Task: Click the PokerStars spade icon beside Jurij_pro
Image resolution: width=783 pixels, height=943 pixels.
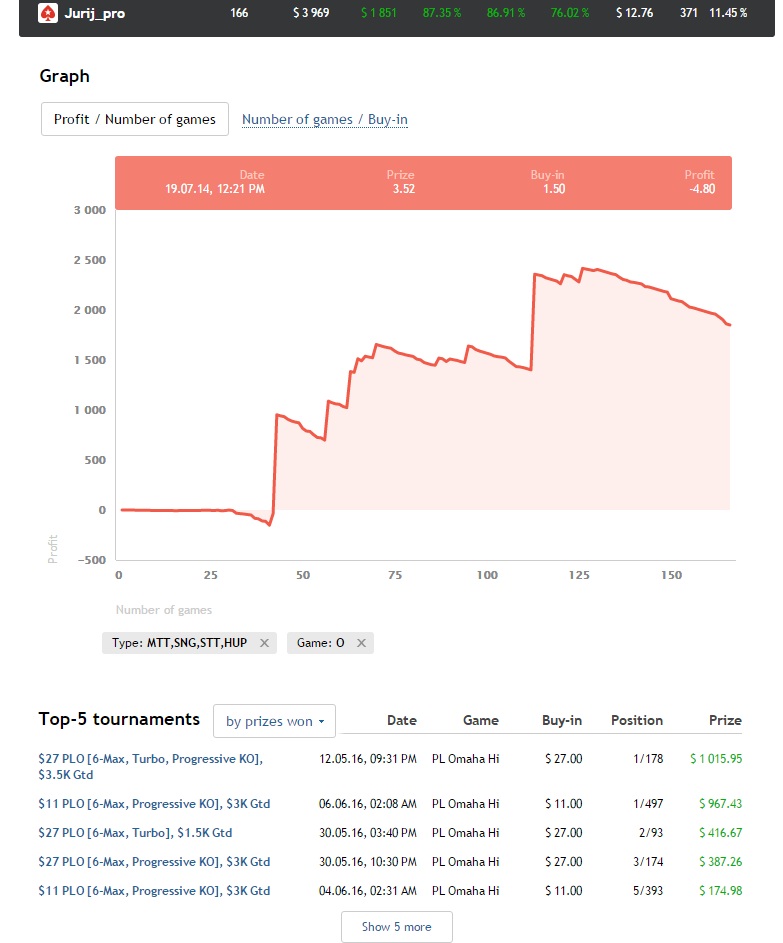Action: (47, 13)
